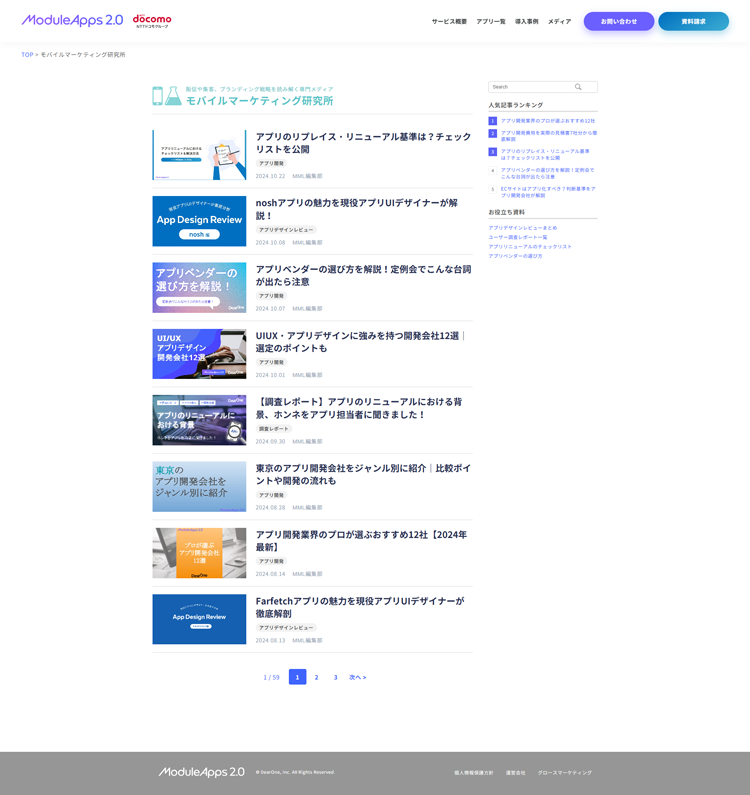Open ユーザー調査レポート一覧 resource link
The width and height of the screenshot is (750, 795).
[x=518, y=237]
